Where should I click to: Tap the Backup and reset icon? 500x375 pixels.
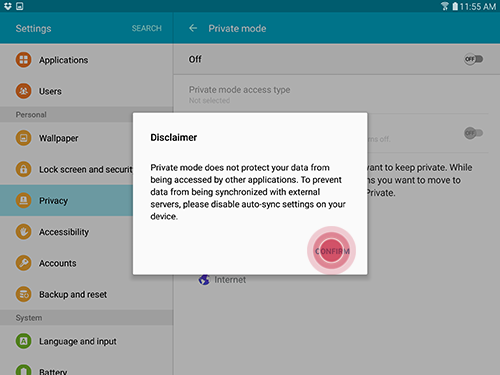(x=23, y=294)
